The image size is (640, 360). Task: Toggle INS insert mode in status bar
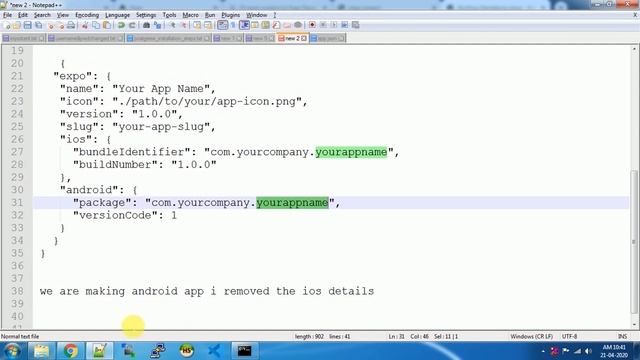click(x=622, y=336)
